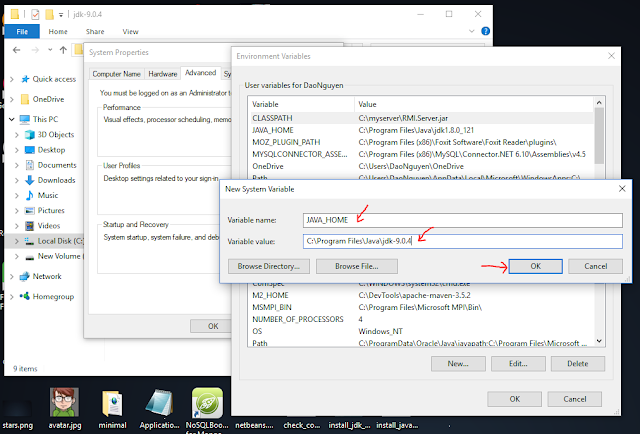Select the NoSQLBooster desktop shortcut icon
640x434 pixels.
point(207,410)
